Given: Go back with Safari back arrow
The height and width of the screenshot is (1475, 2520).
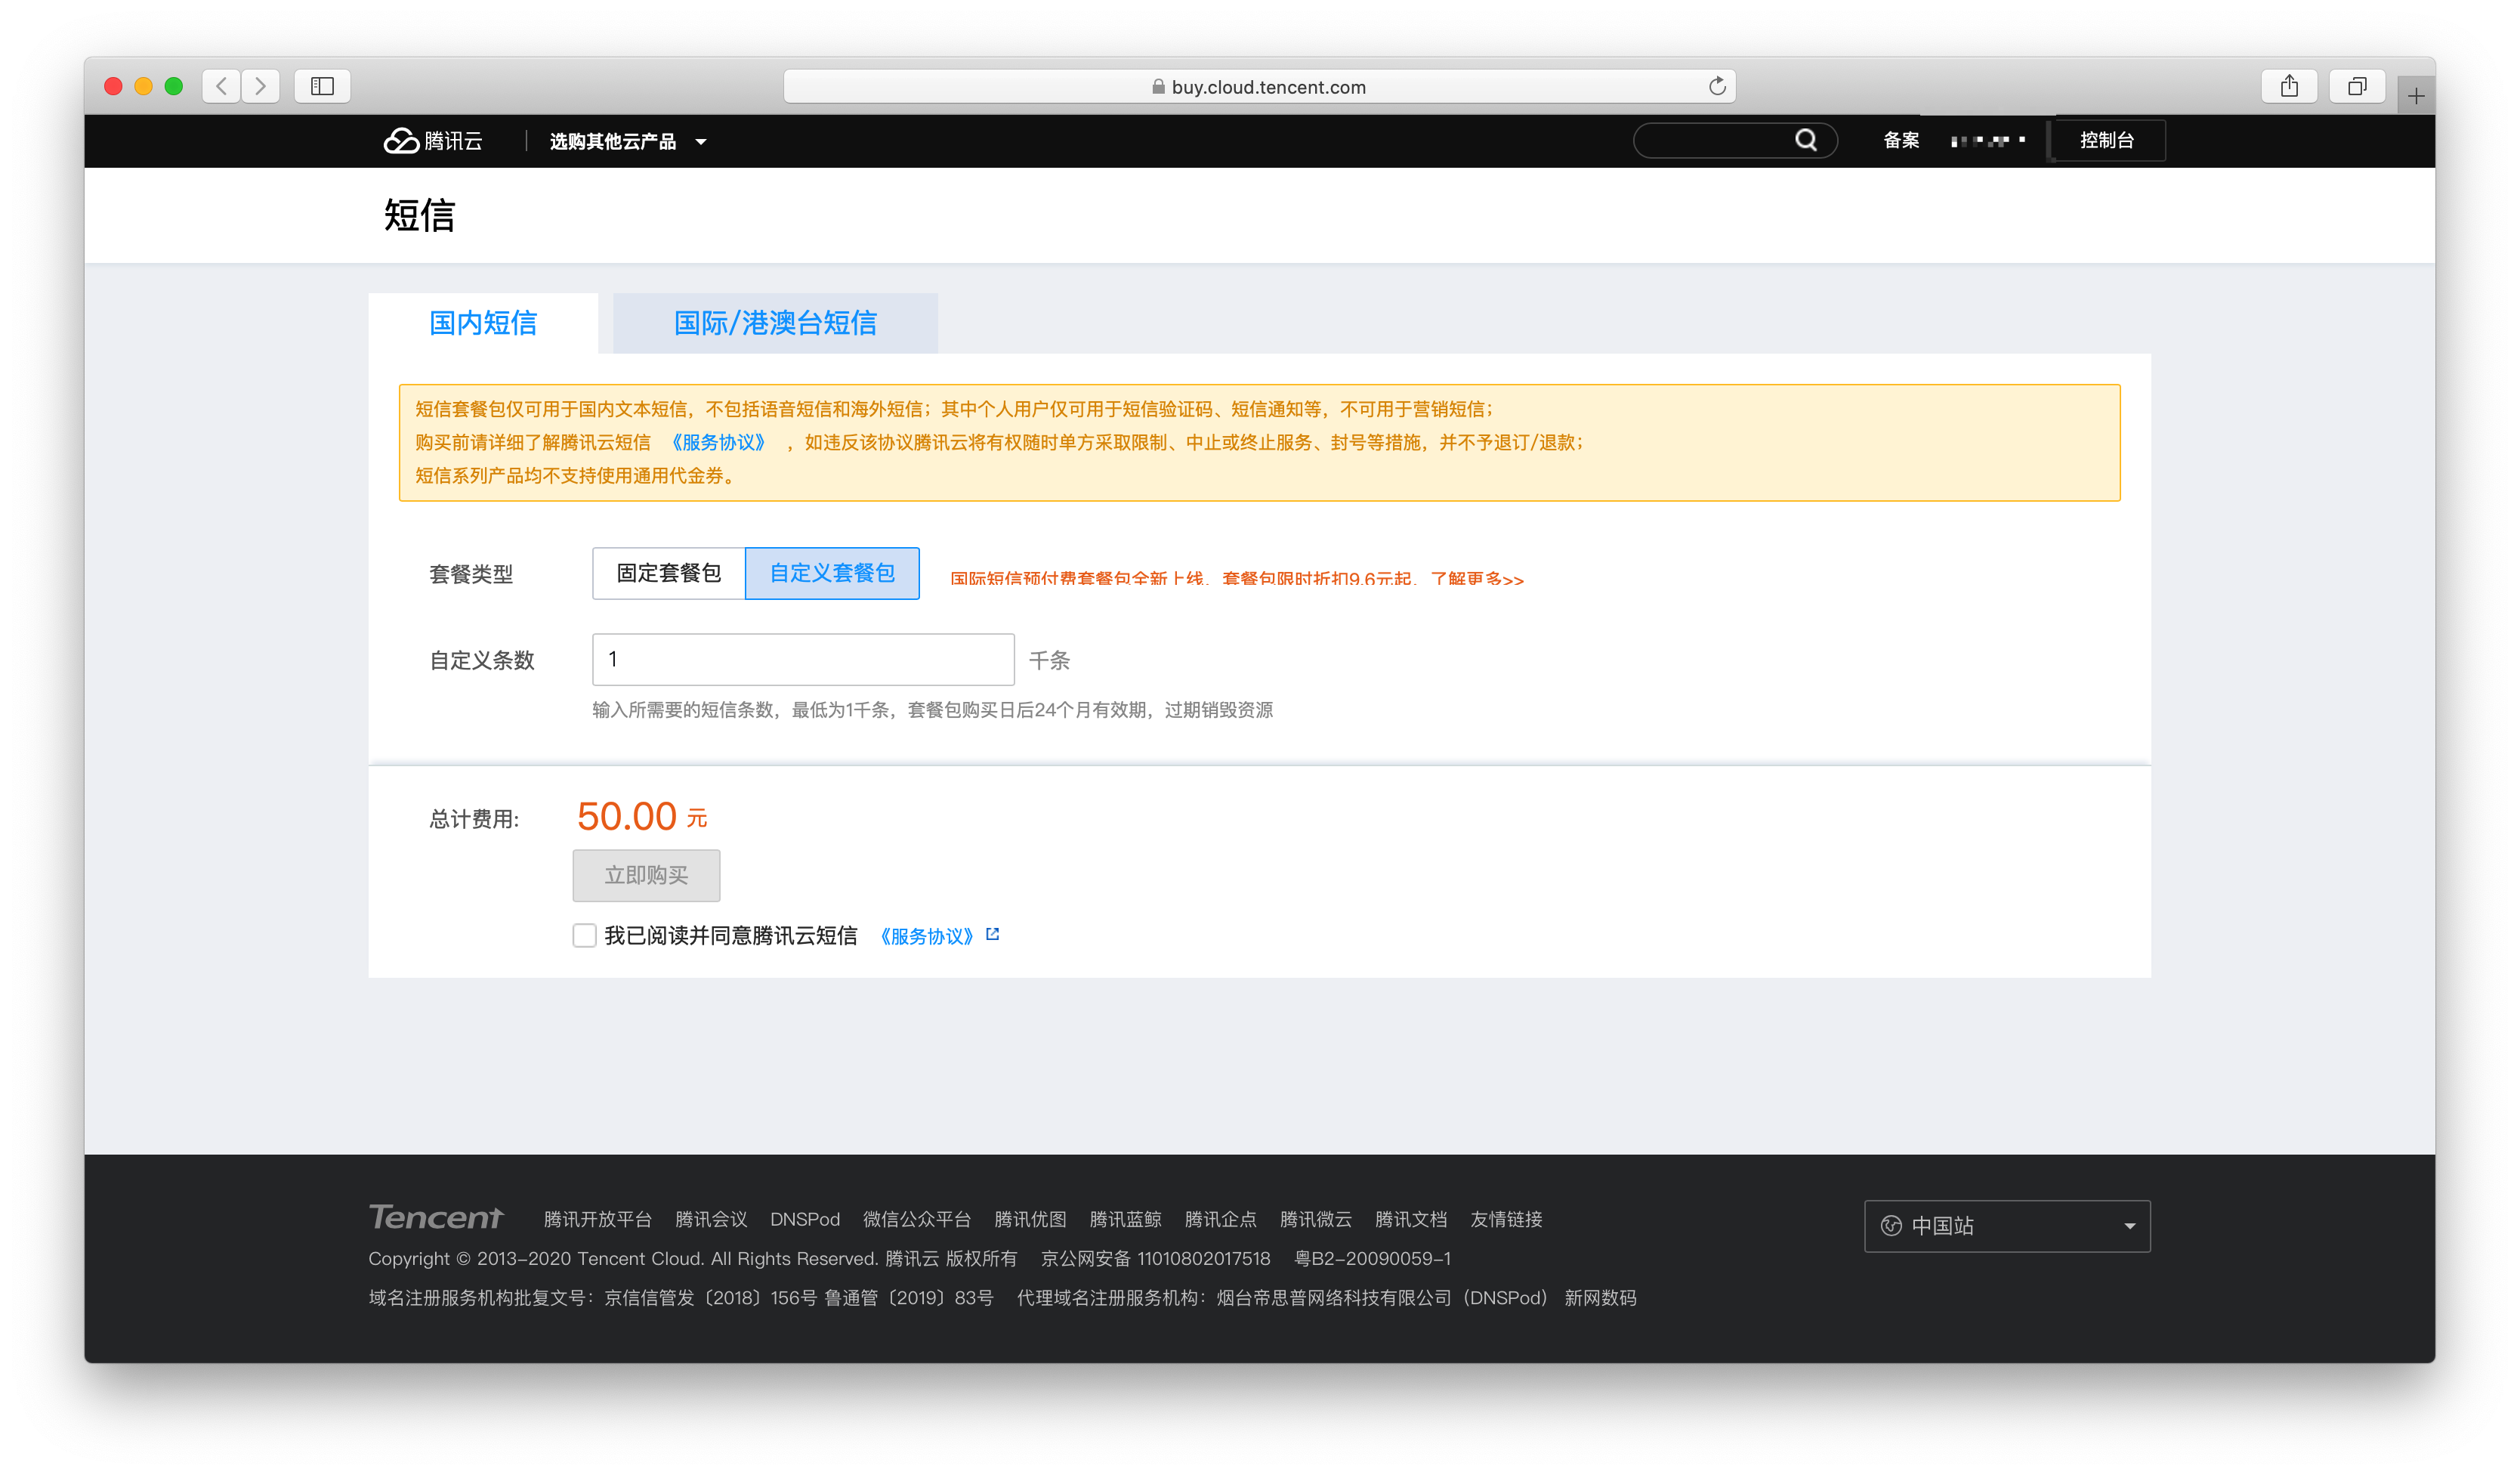Looking at the screenshot, I should pos(222,86).
